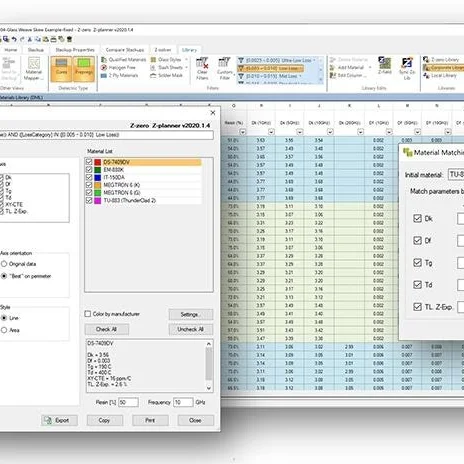This screenshot has width=464, height=464.
Task: Switch to the Corporate Library
Action: 443,68
